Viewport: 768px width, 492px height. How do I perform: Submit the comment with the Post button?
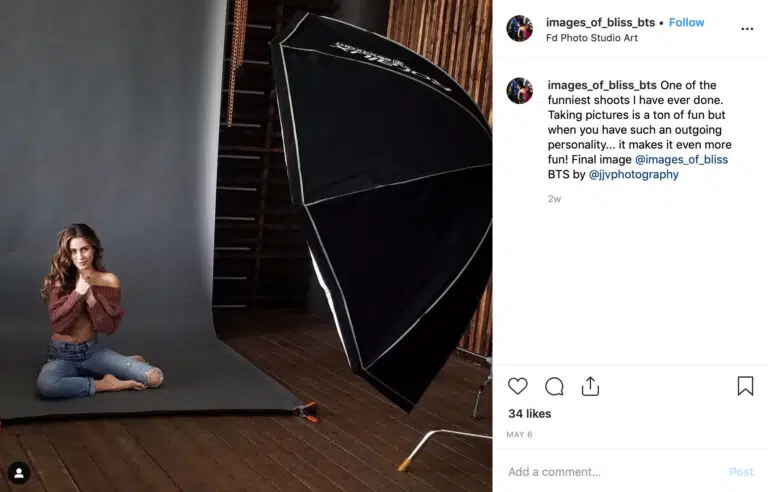tap(741, 472)
